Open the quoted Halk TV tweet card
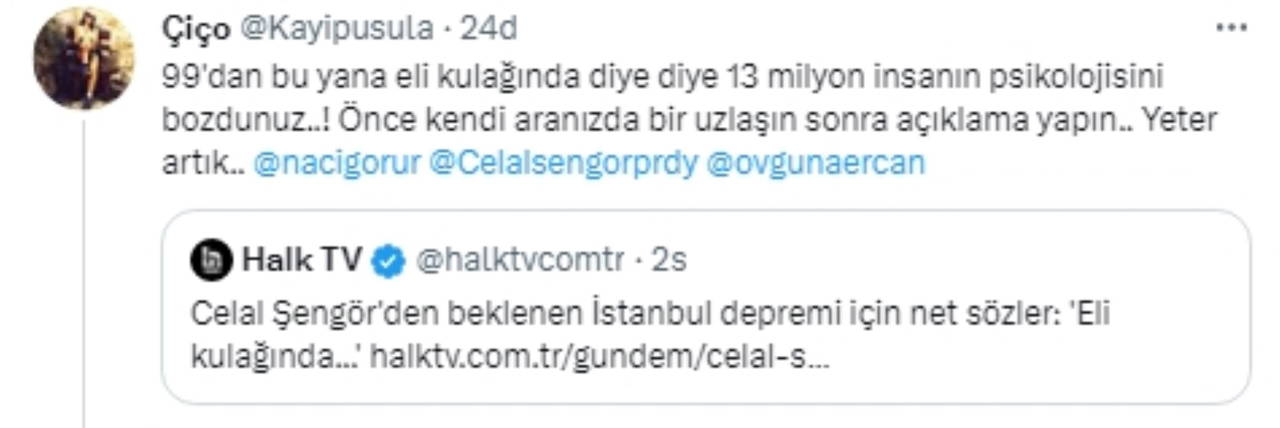Image resolution: width=1280 pixels, height=428 pixels. 706,307
